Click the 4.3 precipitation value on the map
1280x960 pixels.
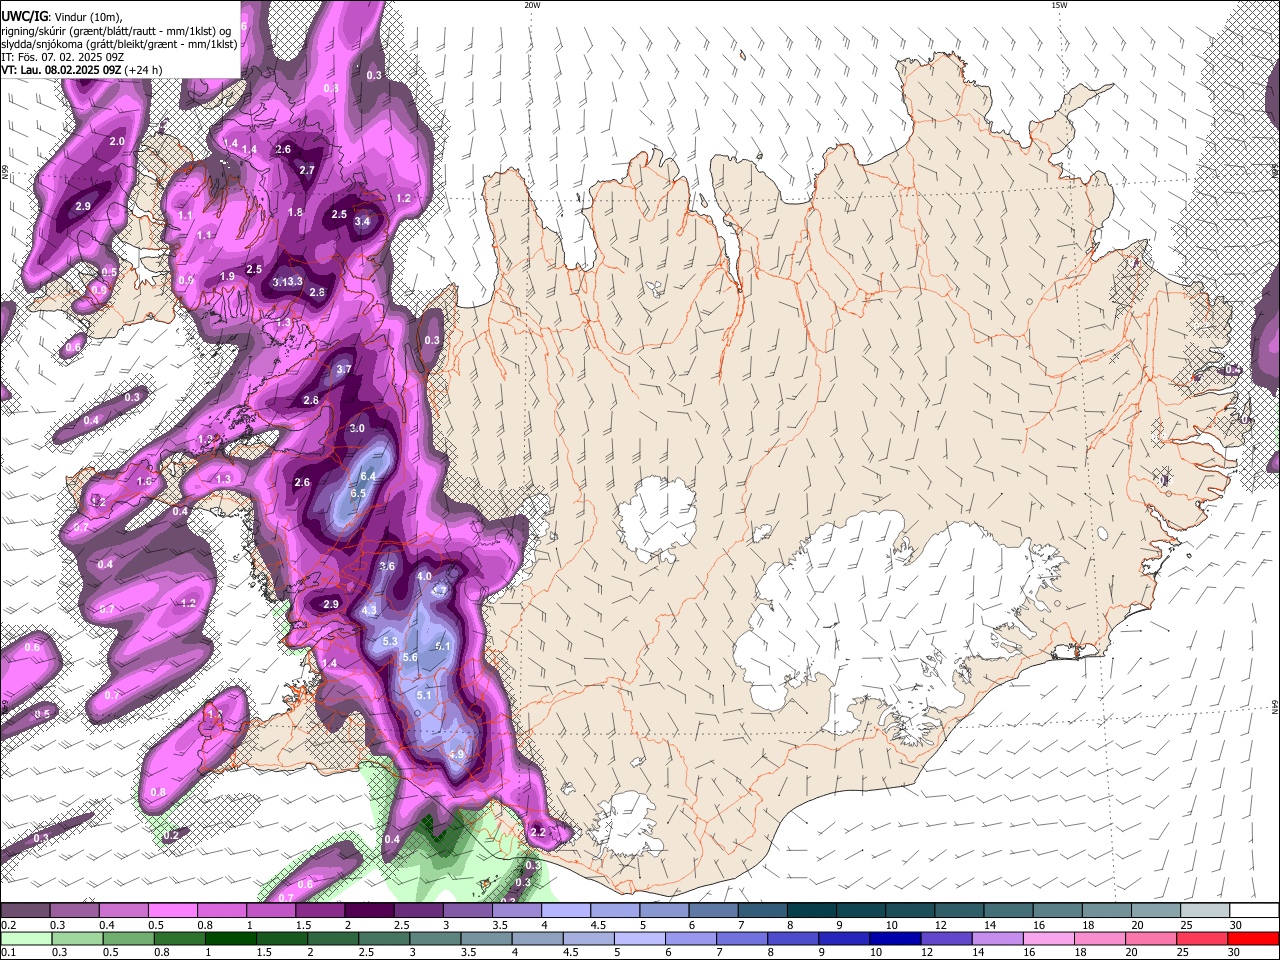point(369,610)
